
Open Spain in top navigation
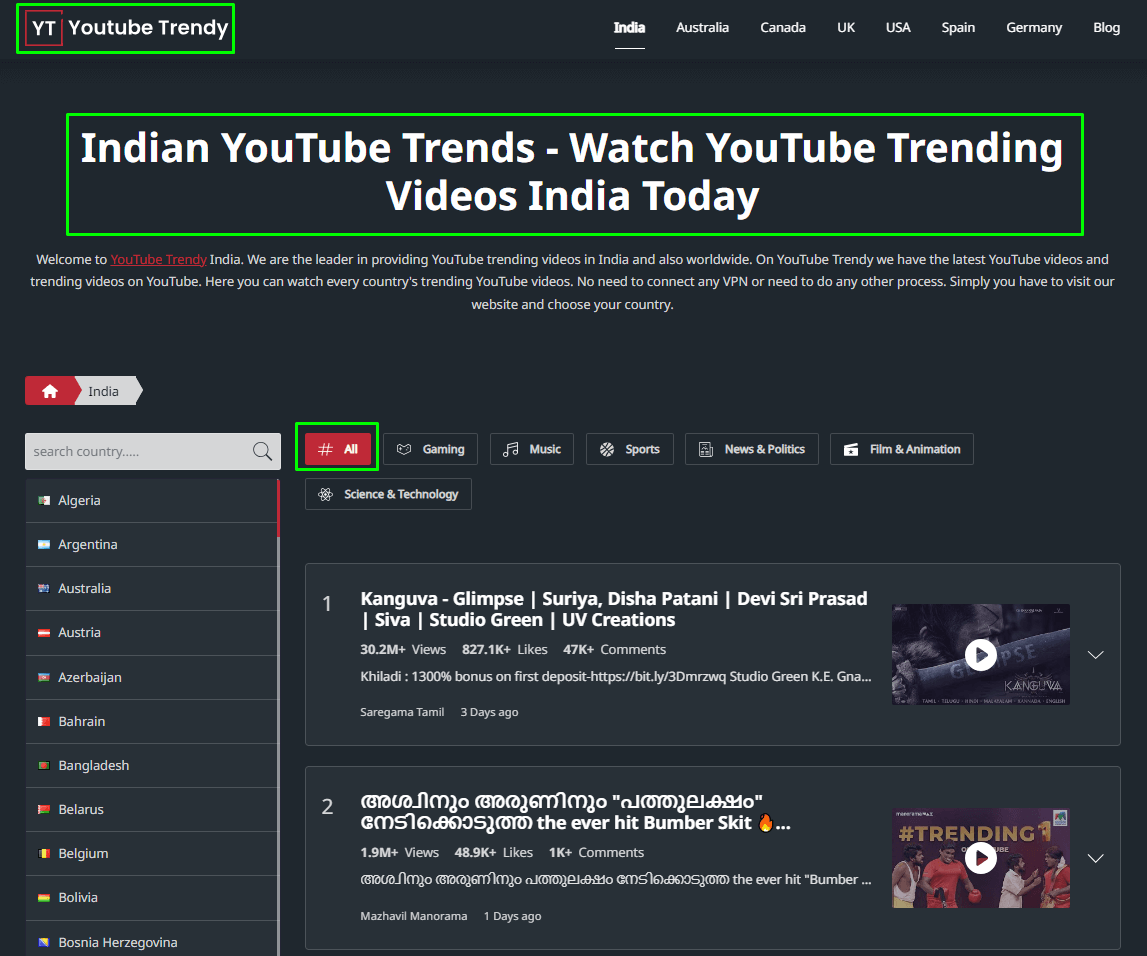click(x=958, y=28)
